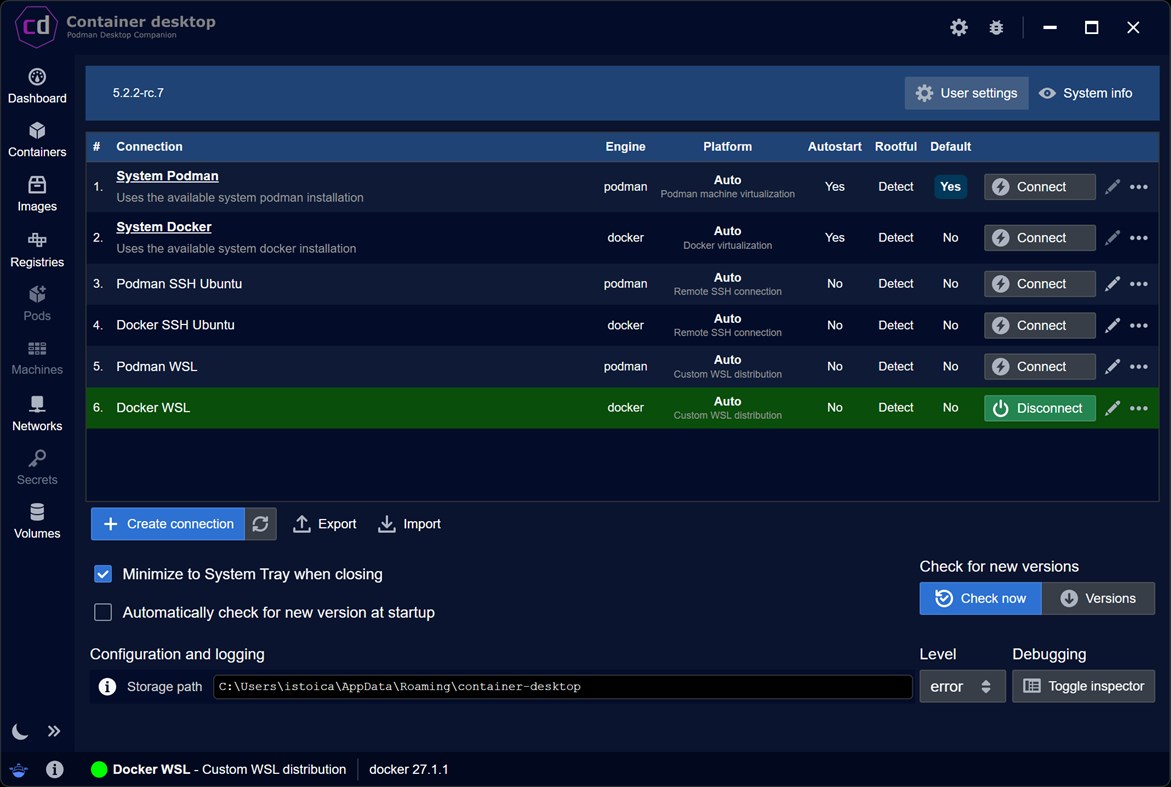Open the Pods sidebar section
This screenshot has height=787, width=1171.
point(37,303)
